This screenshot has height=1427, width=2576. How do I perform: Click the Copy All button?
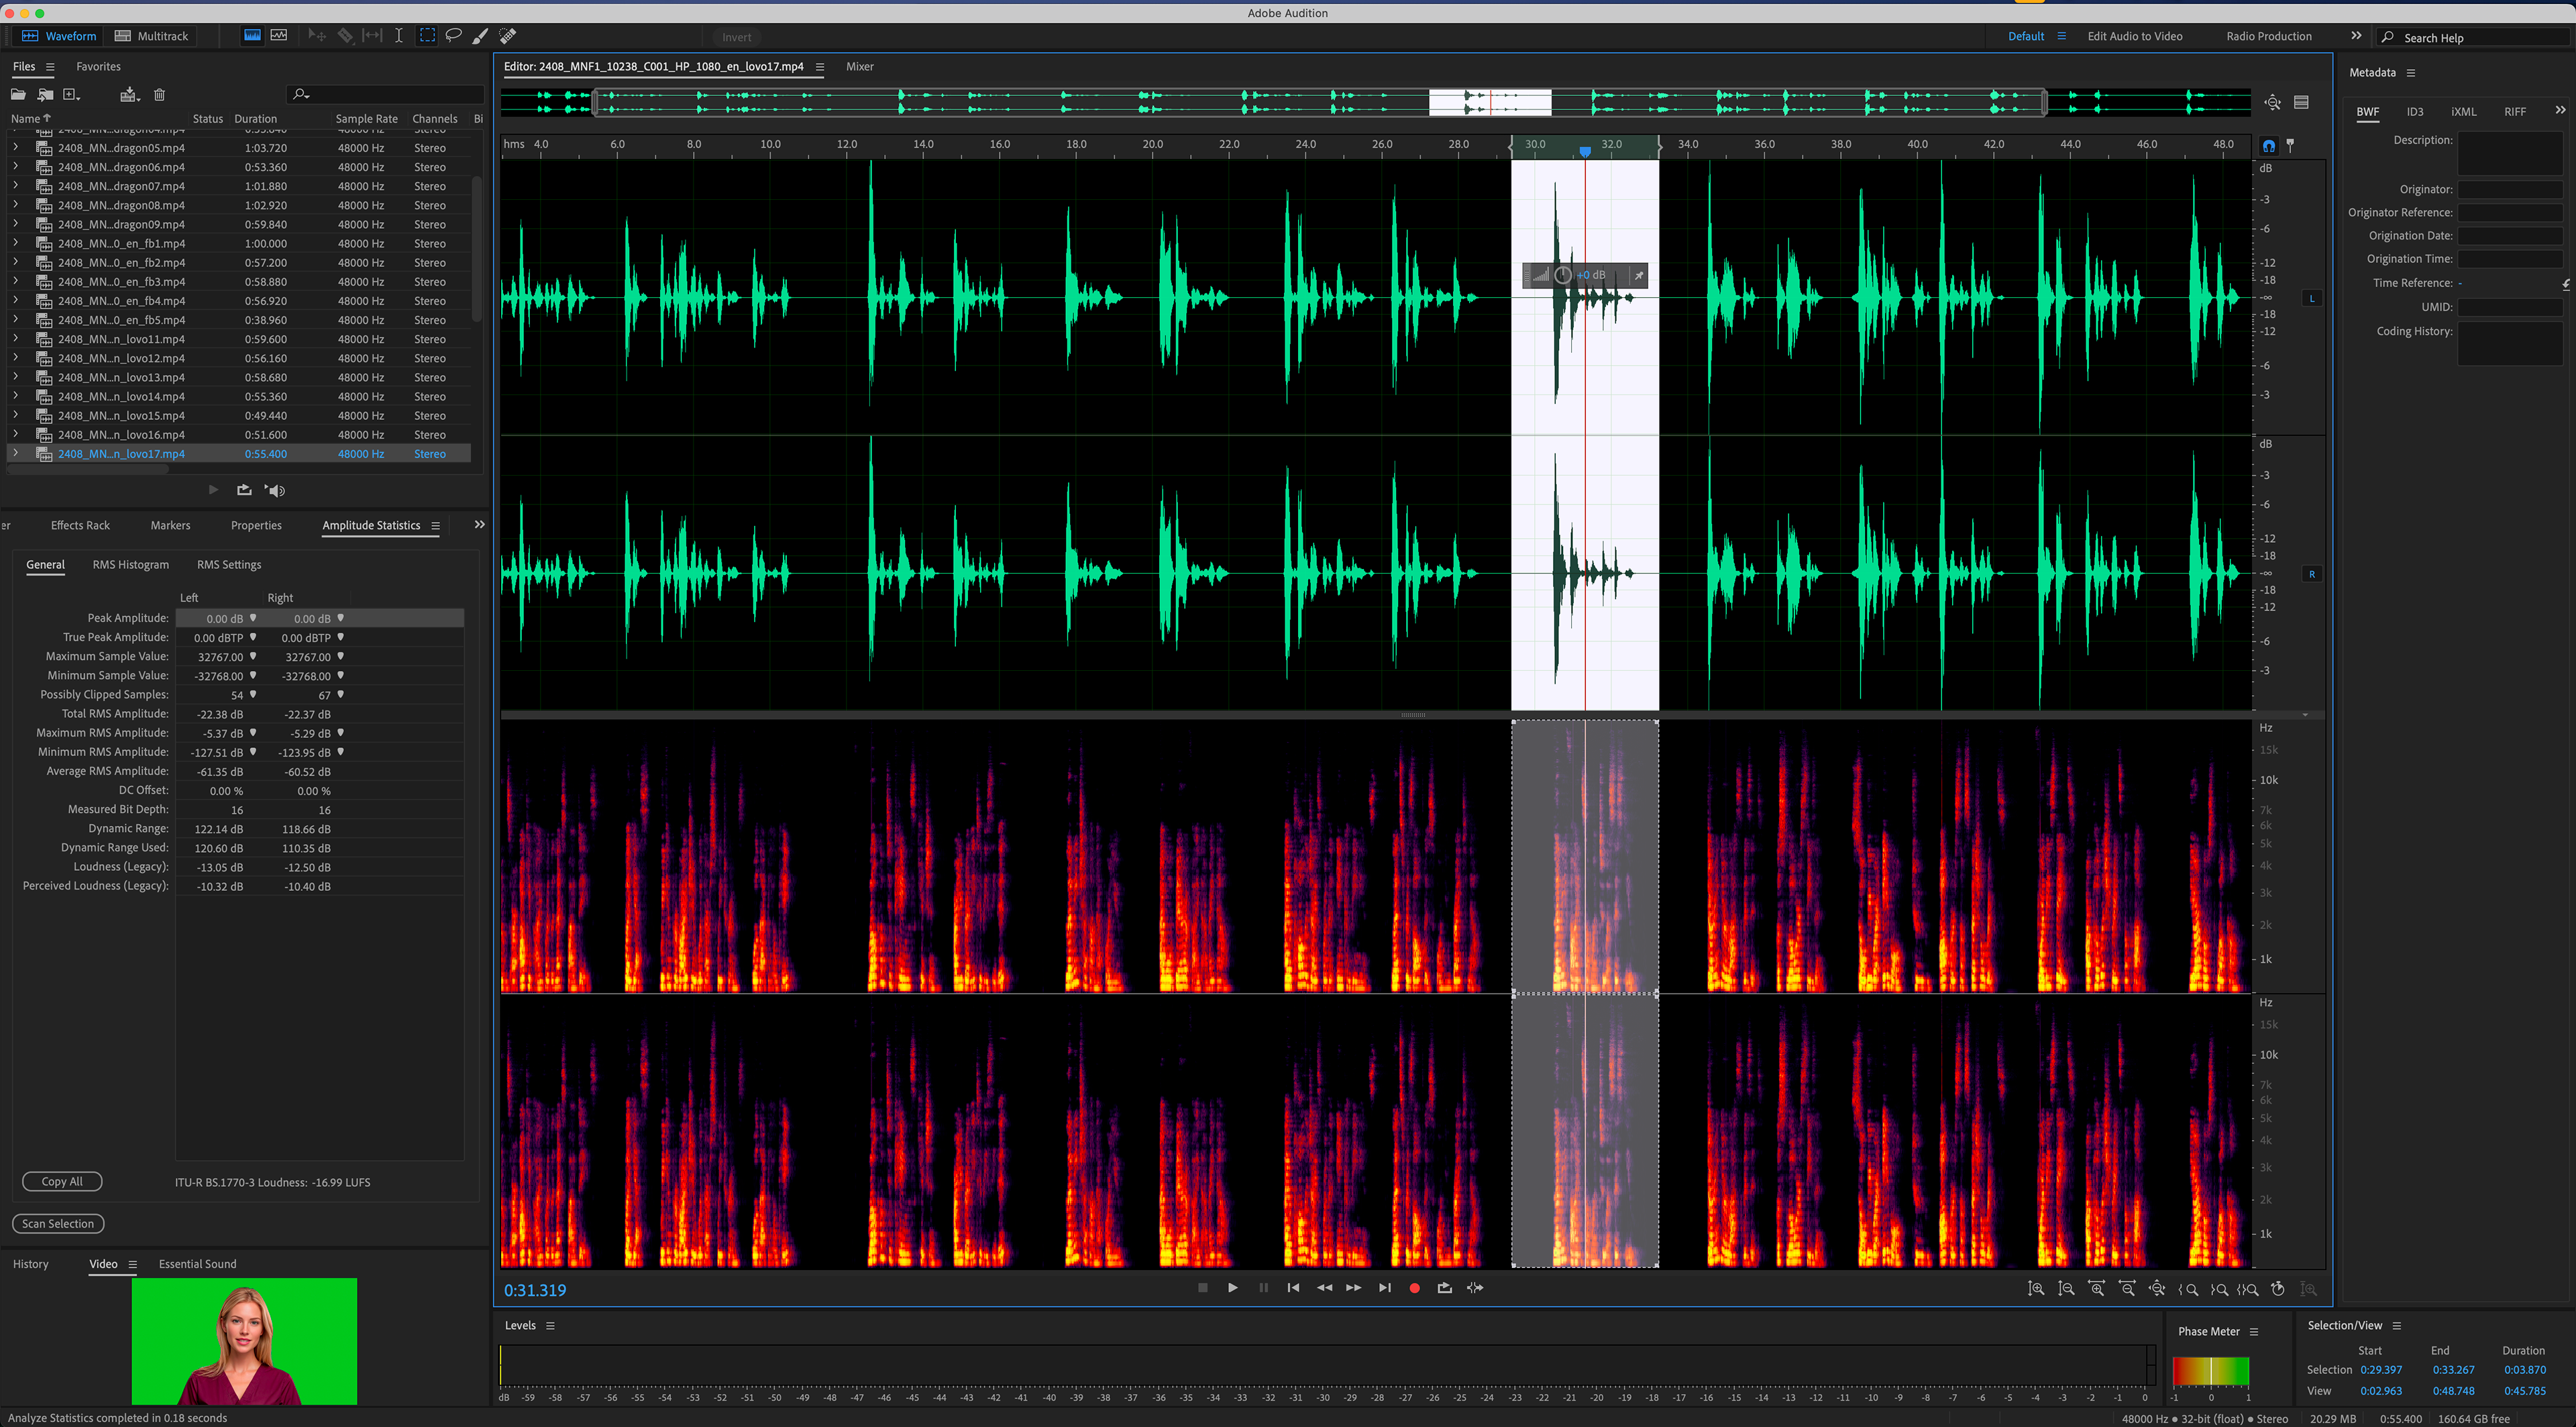pos(62,1182)
